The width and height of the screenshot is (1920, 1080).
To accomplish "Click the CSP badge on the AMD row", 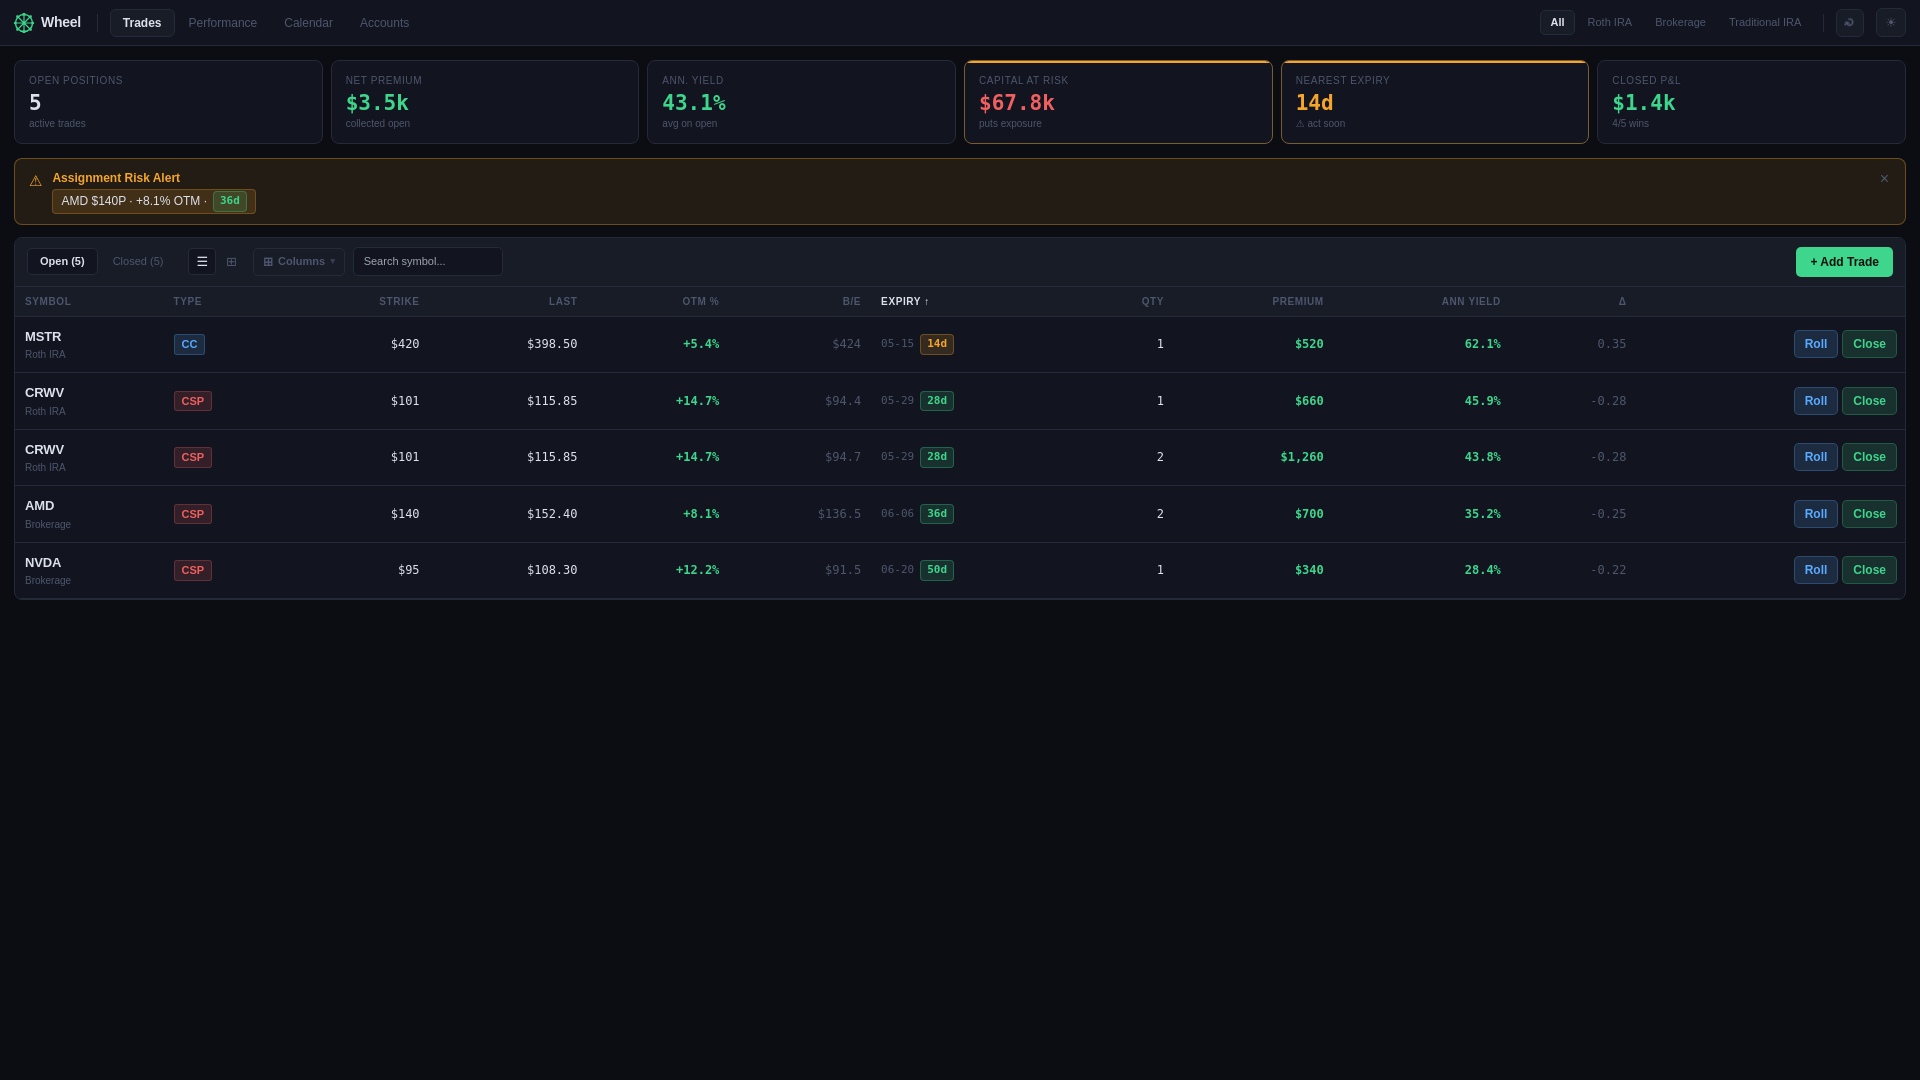I will point(193,515).
